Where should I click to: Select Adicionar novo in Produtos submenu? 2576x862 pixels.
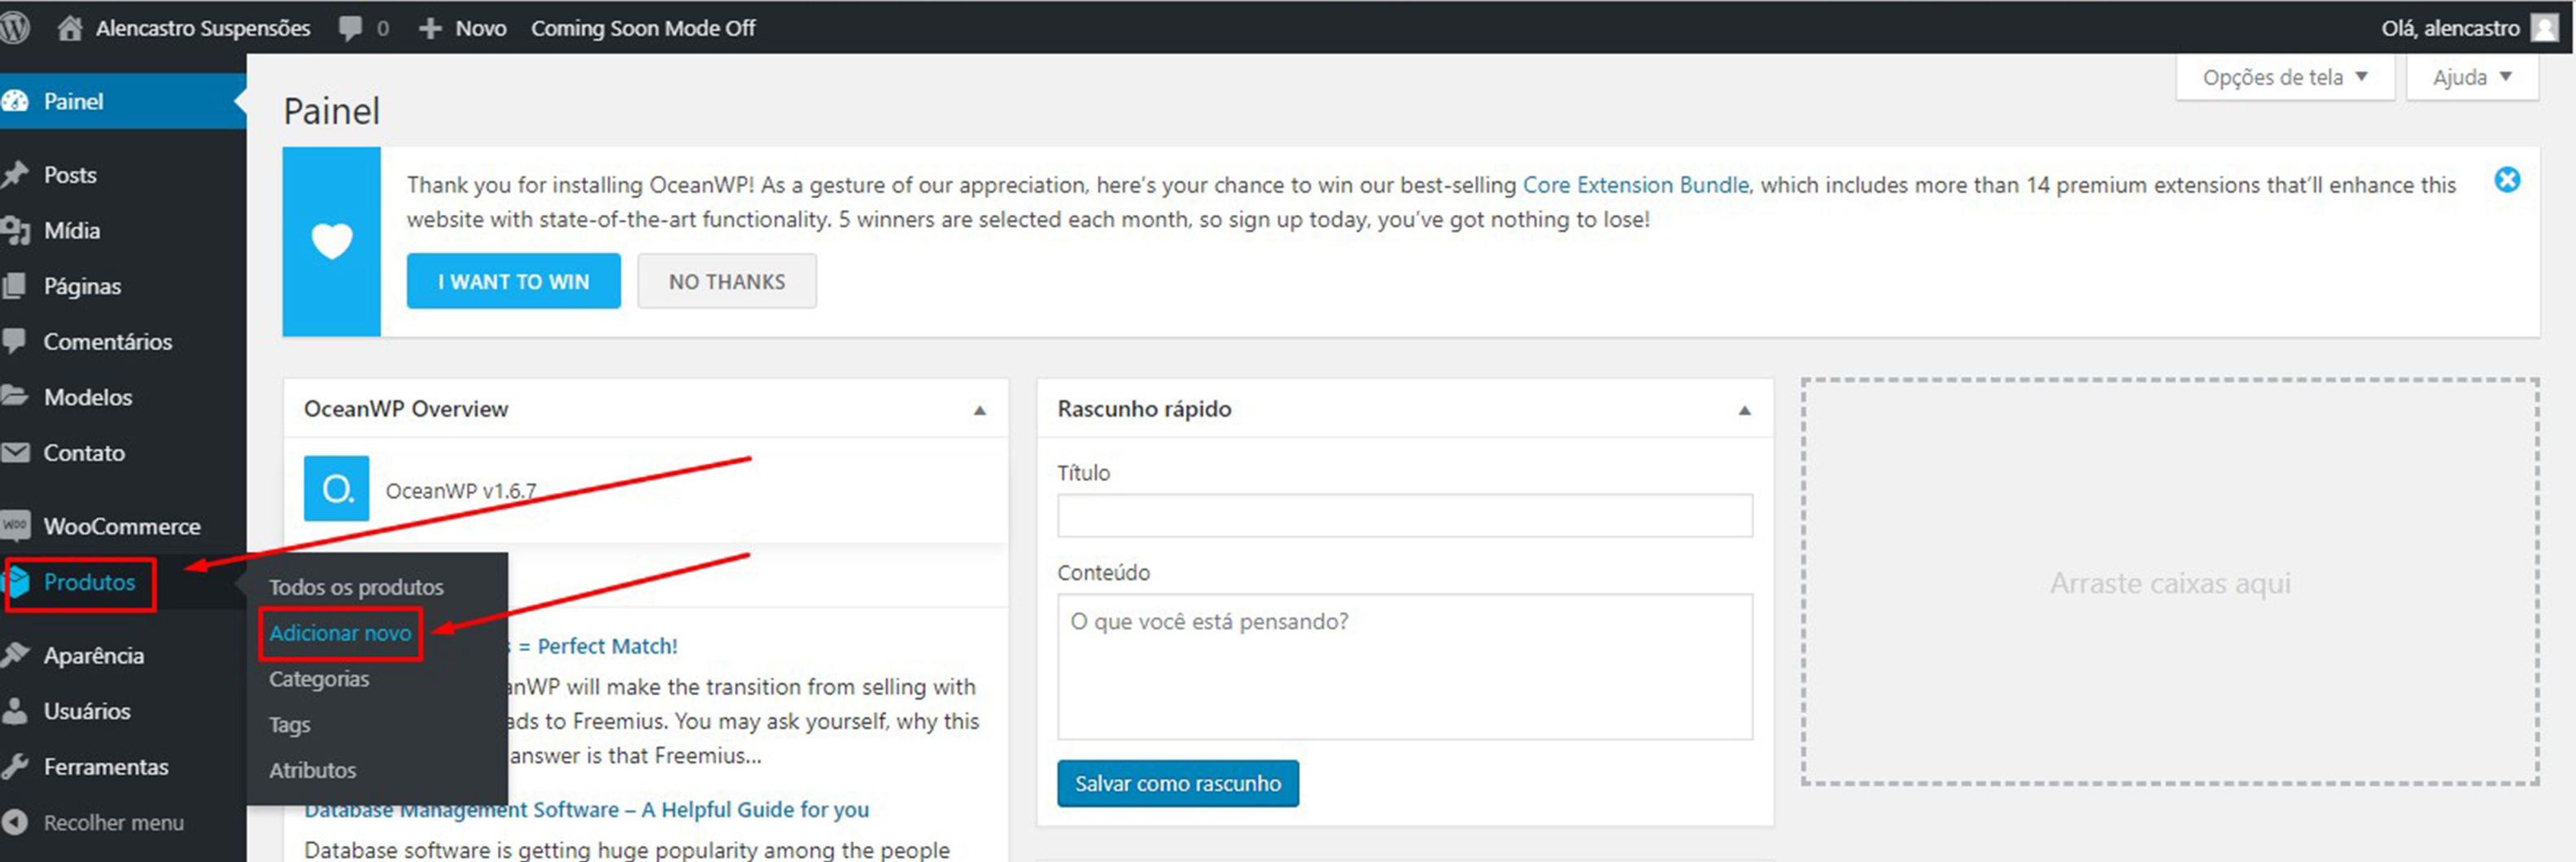pyautogui.click(x=340, y=633)
